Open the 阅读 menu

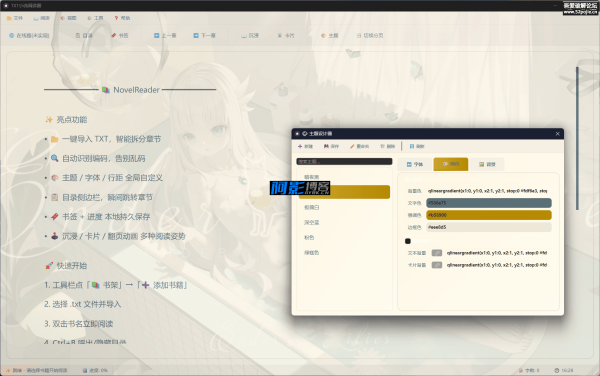tap(41, 18)
